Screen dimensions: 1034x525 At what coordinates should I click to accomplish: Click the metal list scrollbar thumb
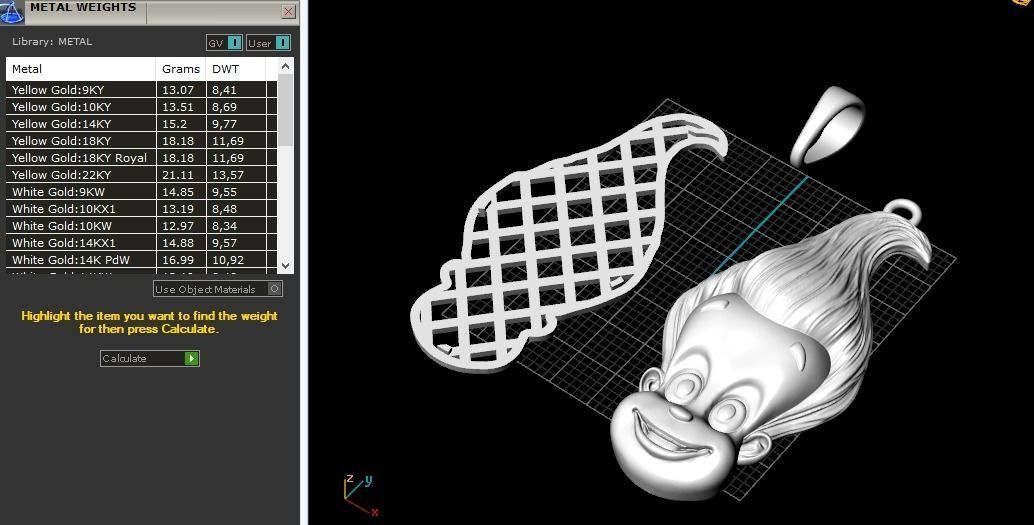pyautogui.click(x=285, y=109)
